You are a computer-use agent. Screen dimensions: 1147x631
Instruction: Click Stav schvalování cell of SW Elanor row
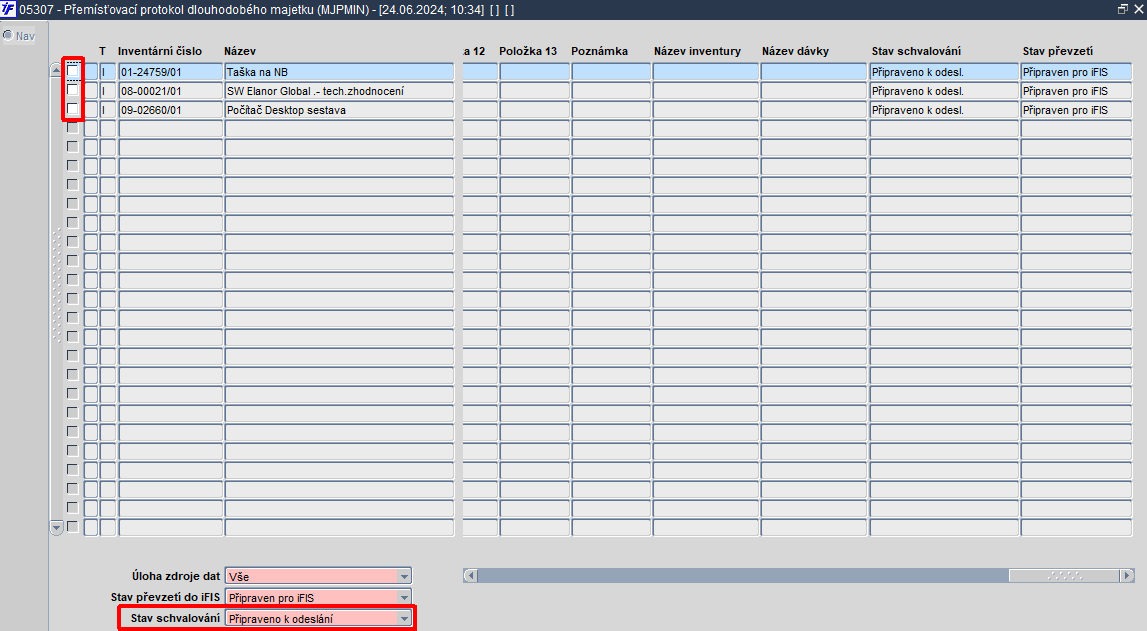pos(944,91)
